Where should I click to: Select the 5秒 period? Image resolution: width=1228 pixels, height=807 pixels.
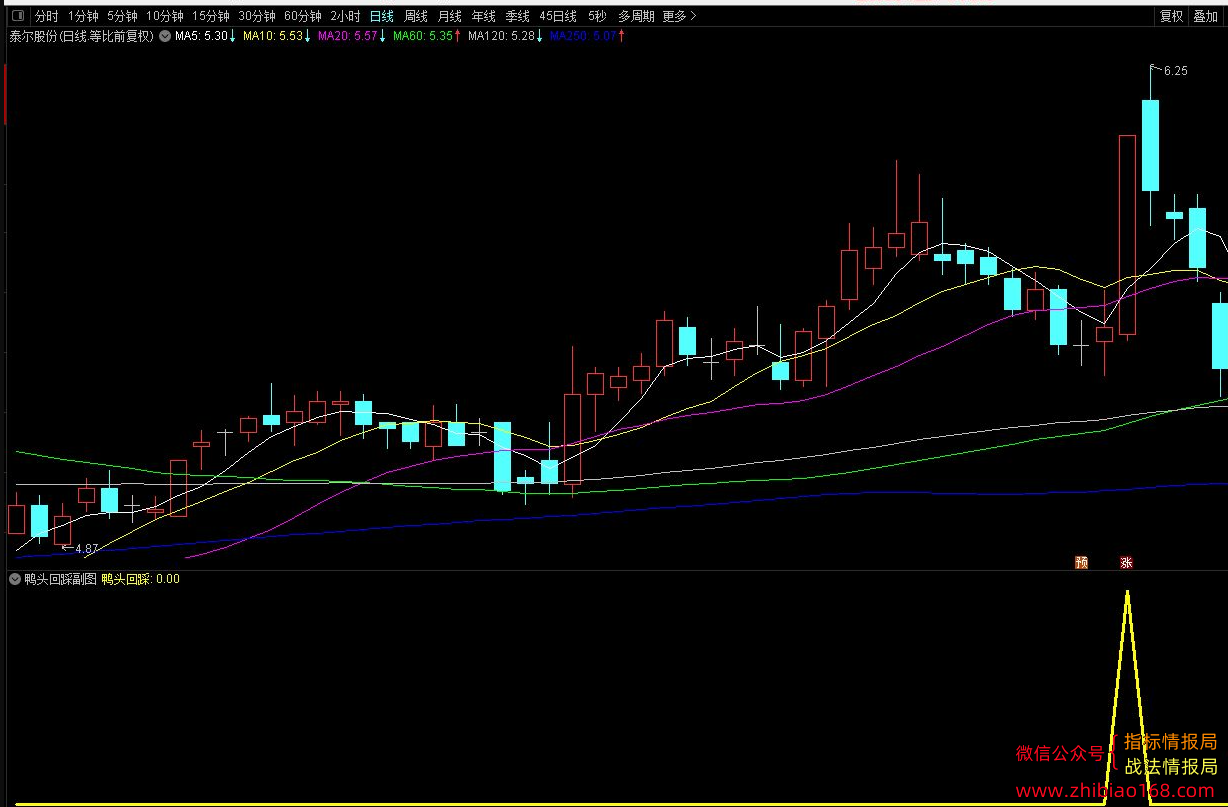[597, 16]
